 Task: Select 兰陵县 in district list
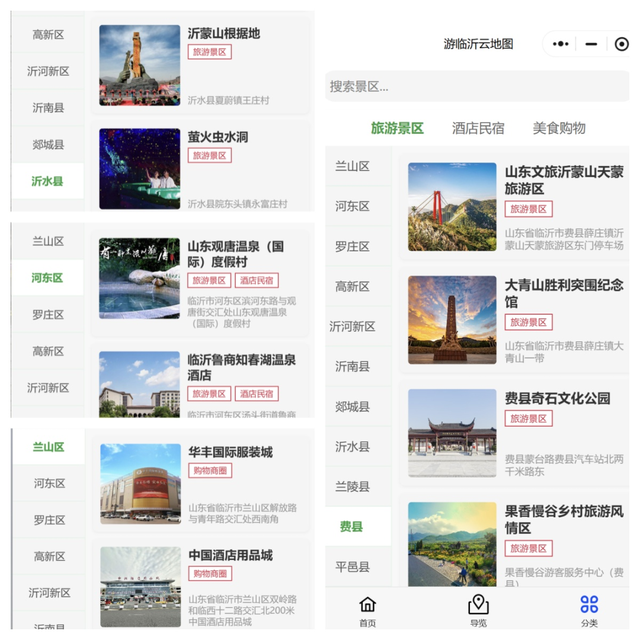click(x=352, y=486)
